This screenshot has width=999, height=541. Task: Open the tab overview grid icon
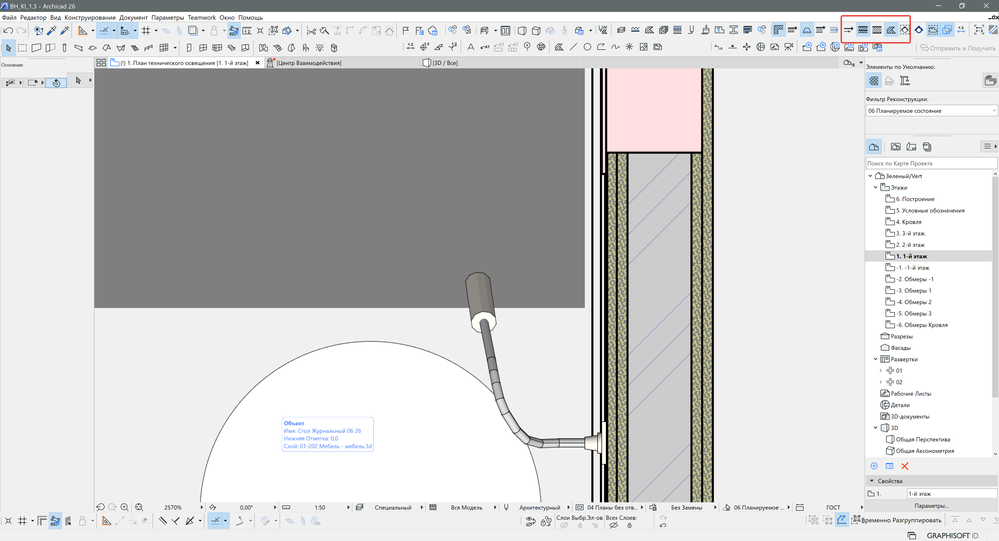100,63
